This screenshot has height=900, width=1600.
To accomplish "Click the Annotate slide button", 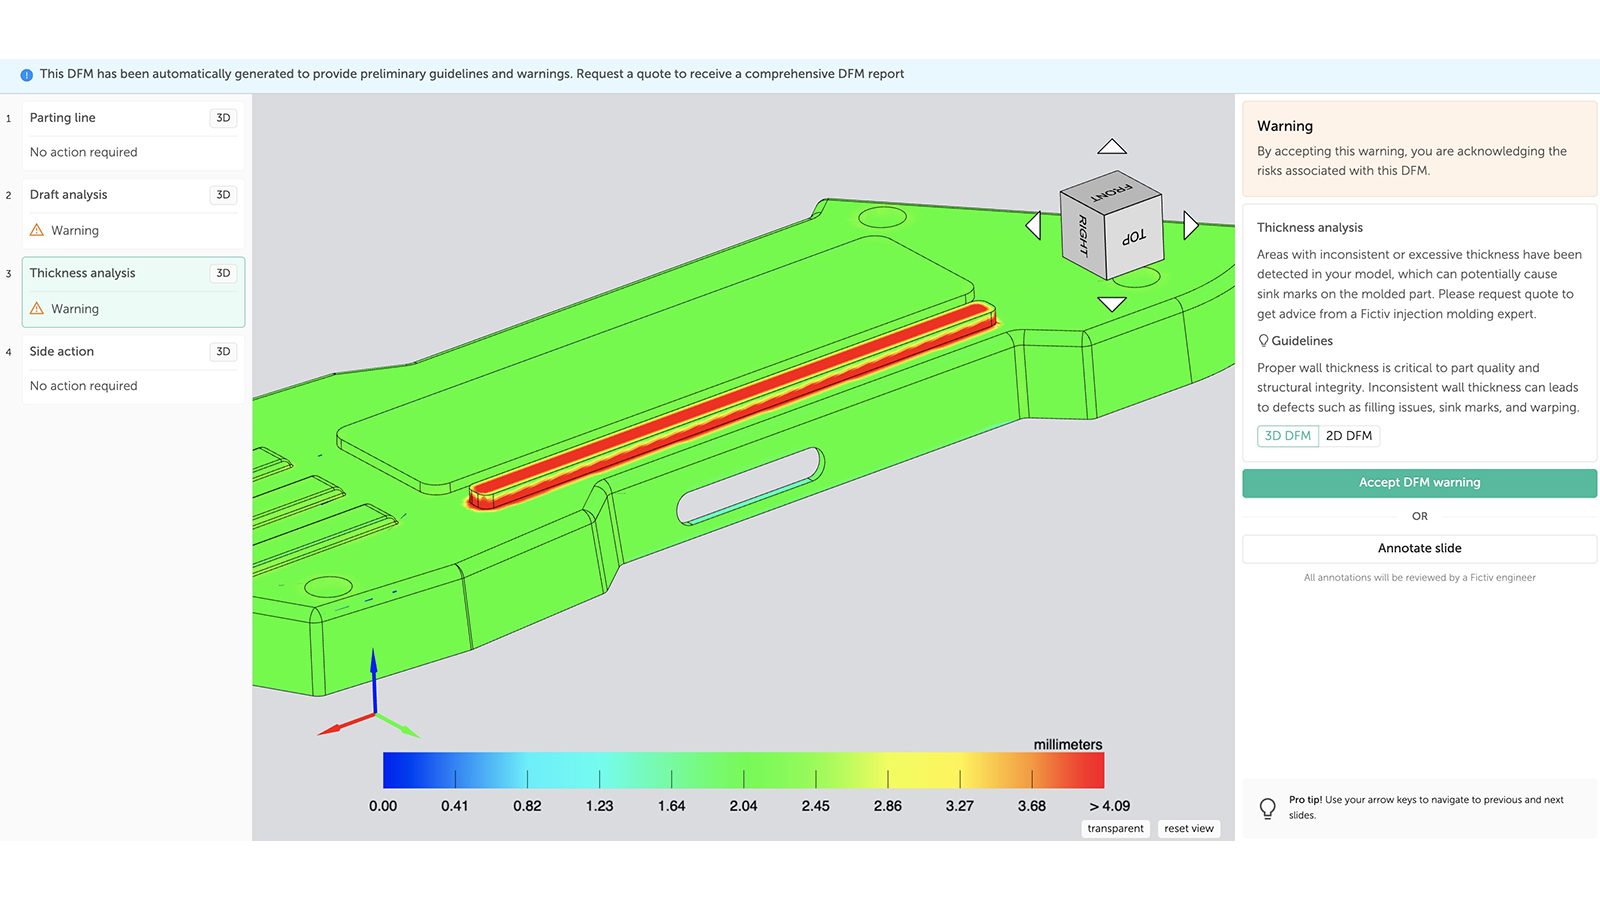I will click(1419, 548).
